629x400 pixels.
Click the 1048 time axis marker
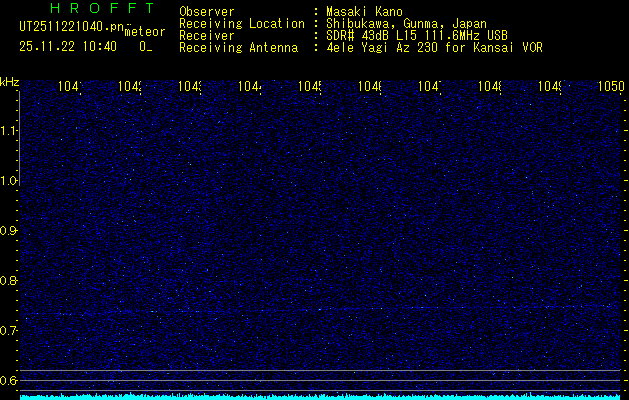tap(489, 87)
